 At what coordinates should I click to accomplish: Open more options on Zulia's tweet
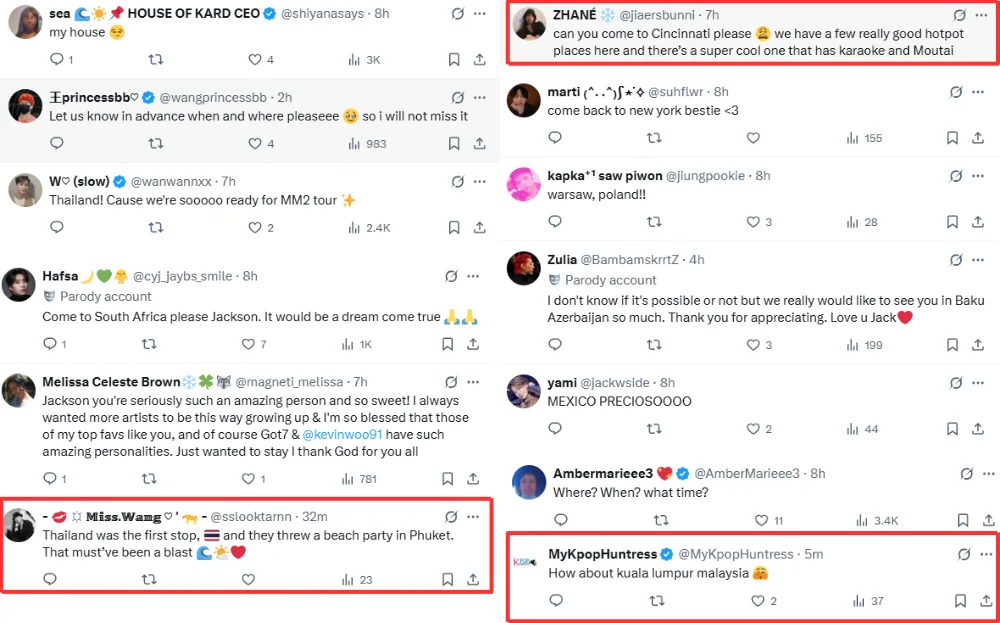click(x=984, y=260)
